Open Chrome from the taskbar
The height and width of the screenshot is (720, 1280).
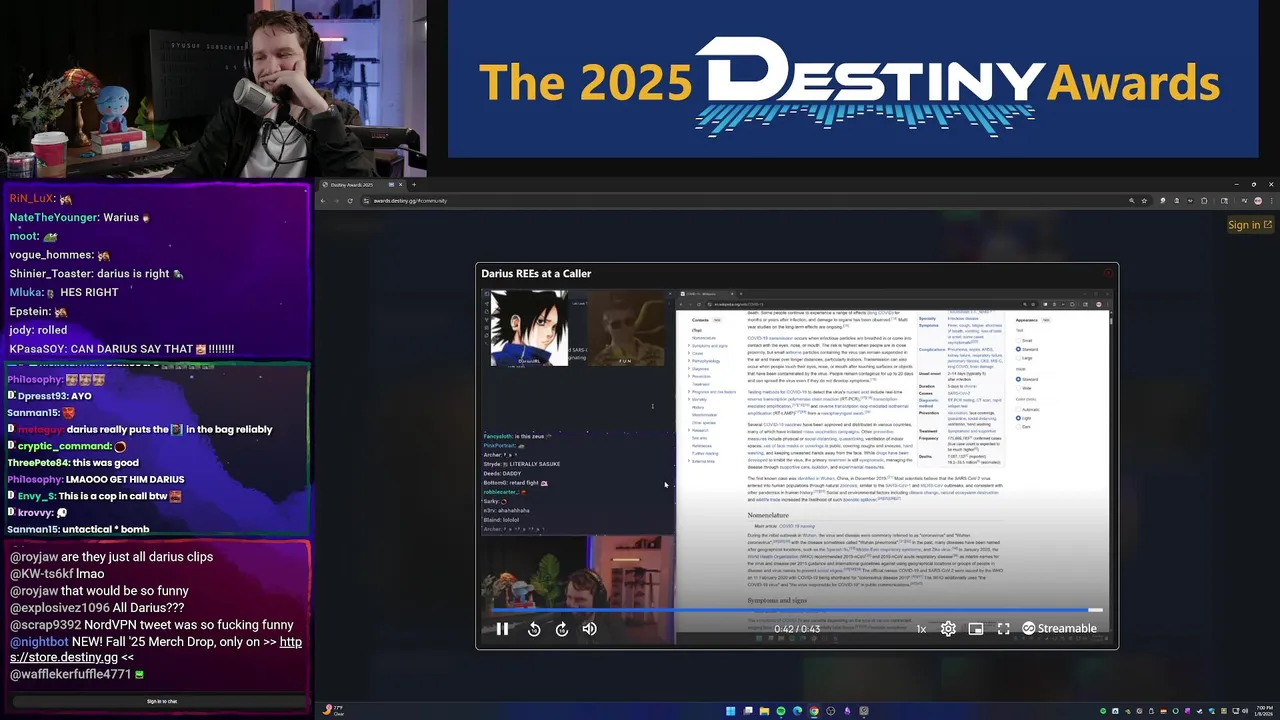tap(814, 711)
